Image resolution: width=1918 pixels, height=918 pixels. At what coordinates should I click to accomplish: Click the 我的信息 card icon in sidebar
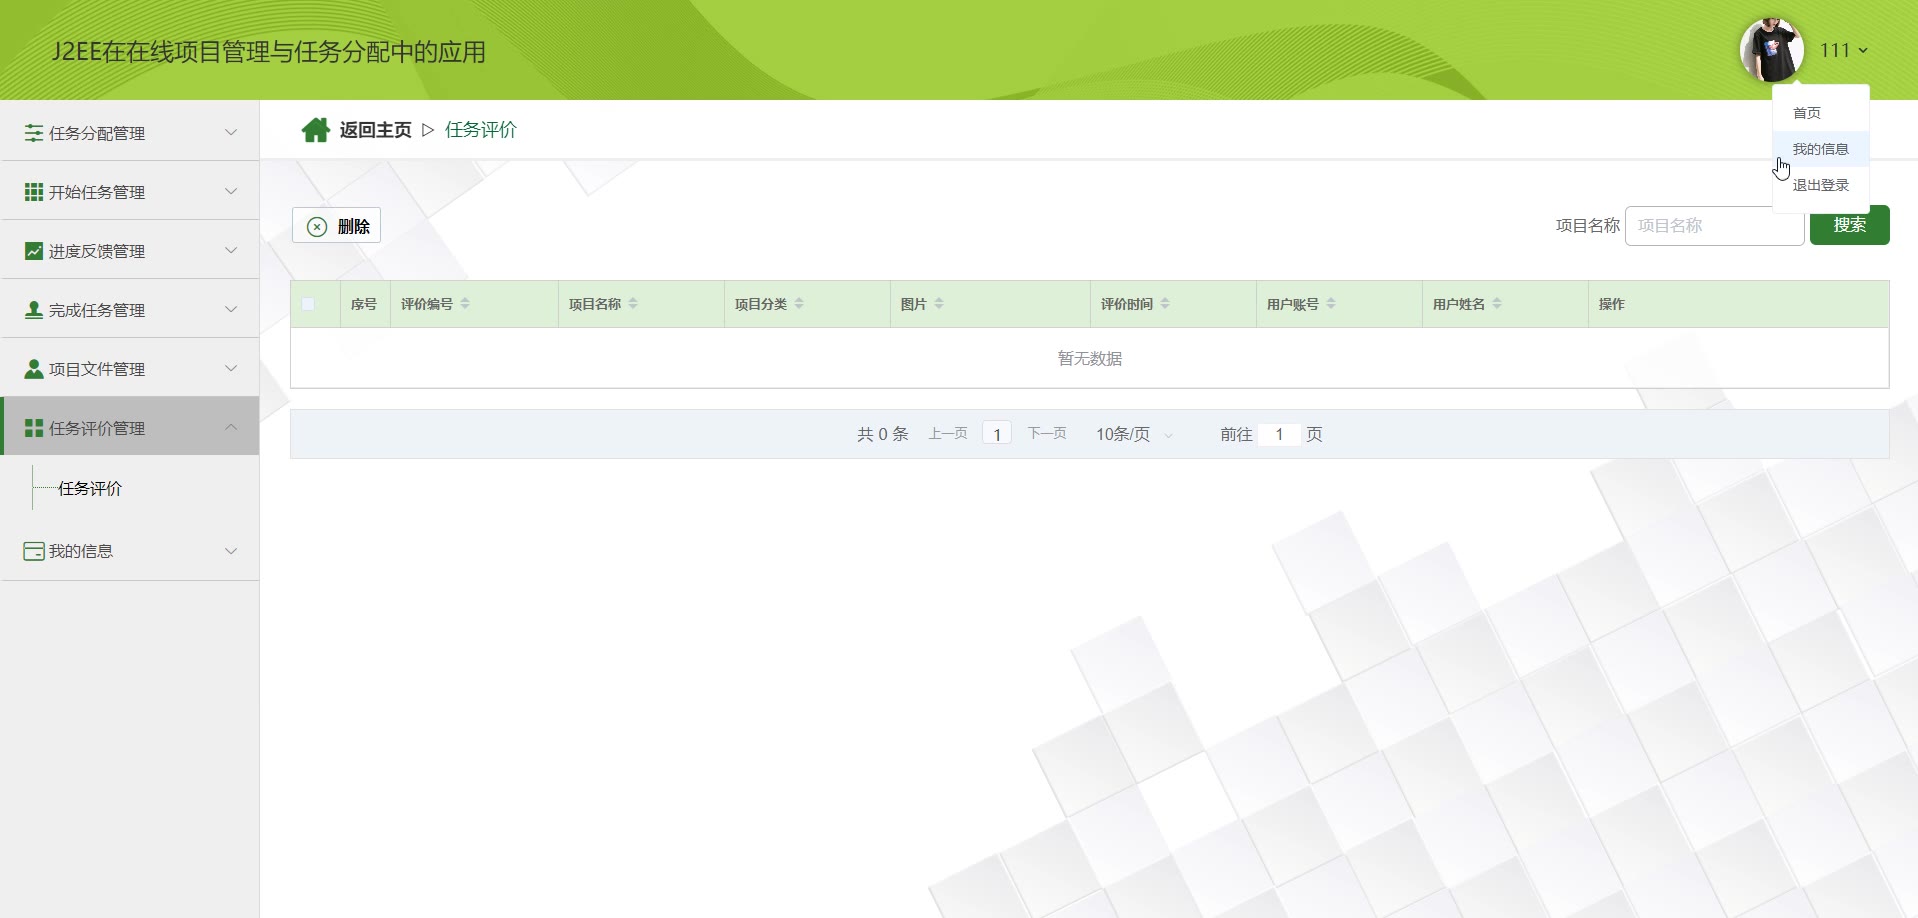(34, 551)
